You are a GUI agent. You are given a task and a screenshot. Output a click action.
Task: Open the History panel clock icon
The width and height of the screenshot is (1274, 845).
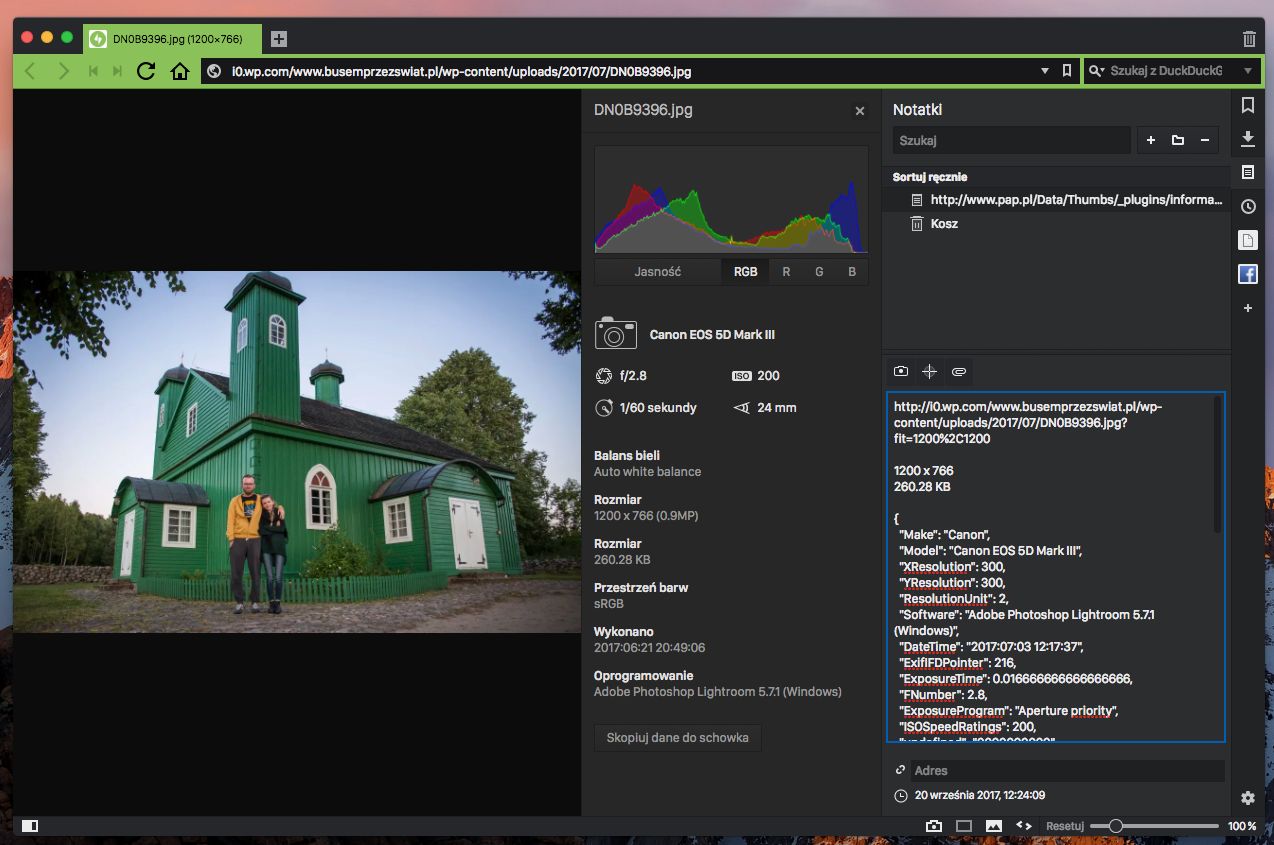1247,207
